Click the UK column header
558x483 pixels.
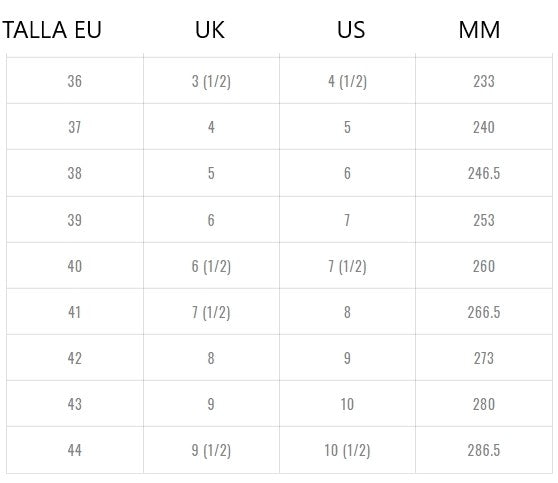pyautogui.click(x=210, y=30)
